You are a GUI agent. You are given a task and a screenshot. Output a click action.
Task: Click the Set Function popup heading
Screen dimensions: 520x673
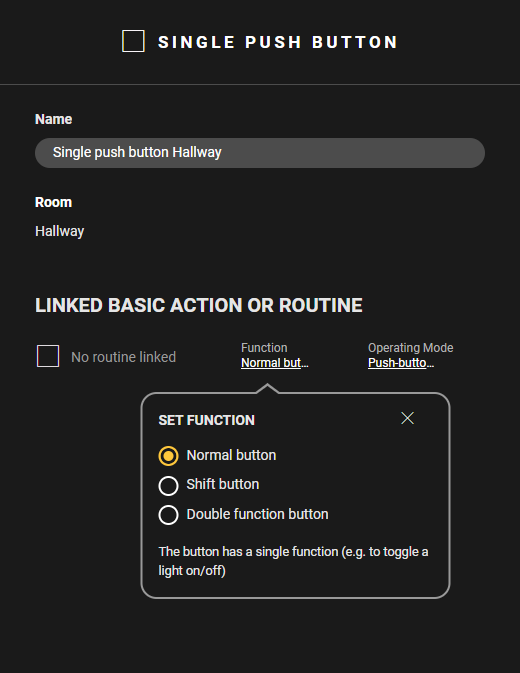[x=206, y=420]
